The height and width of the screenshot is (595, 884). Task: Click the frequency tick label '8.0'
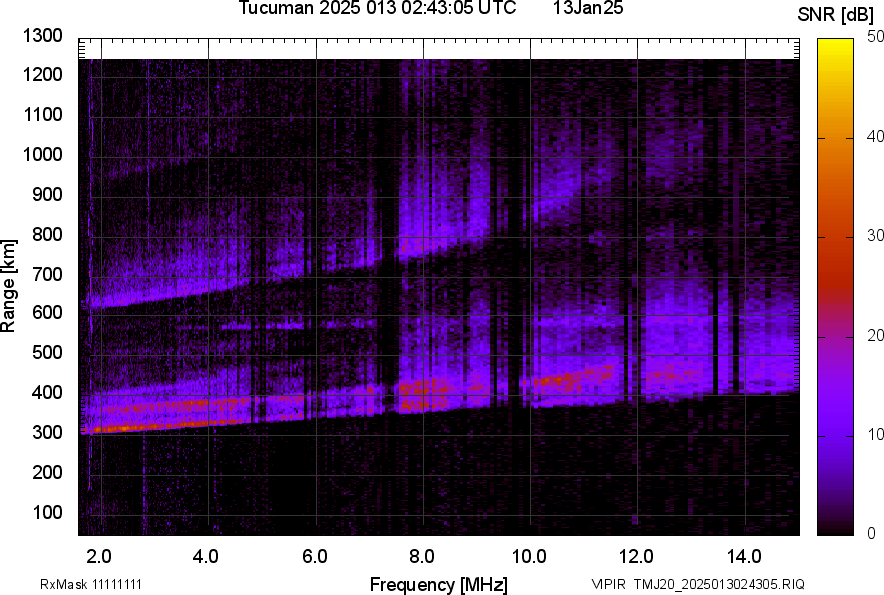click(x=422, y=557)
